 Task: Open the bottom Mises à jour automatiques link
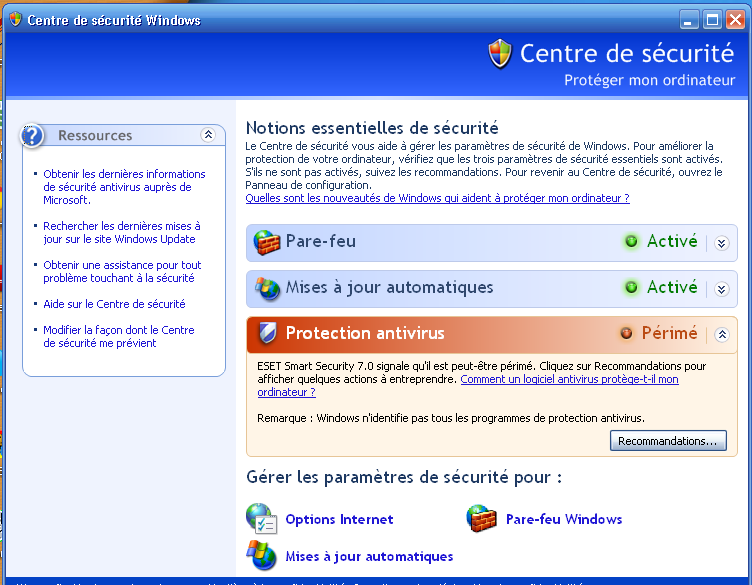(x=369, y=556)
